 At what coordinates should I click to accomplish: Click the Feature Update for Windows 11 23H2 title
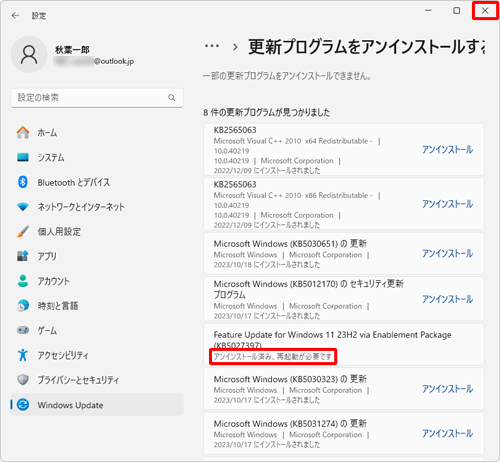point(333,340)
